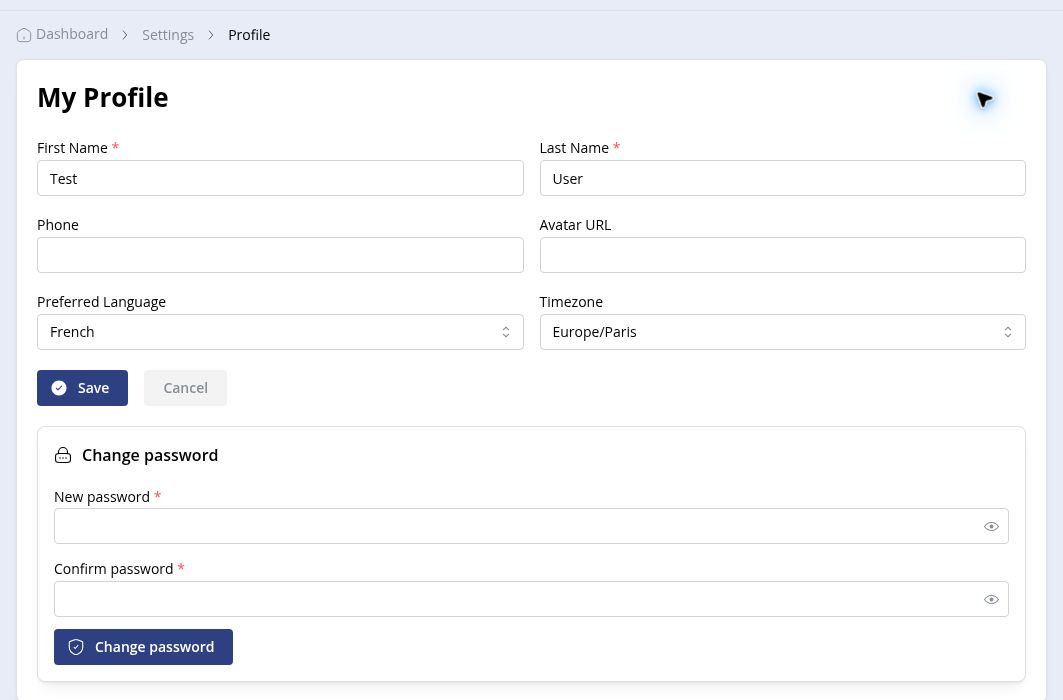Viewport: 1063px width, 700px height.
Task: Click the shield icon on Change password button
Action: pyautogui.click(x=76, y=647)
